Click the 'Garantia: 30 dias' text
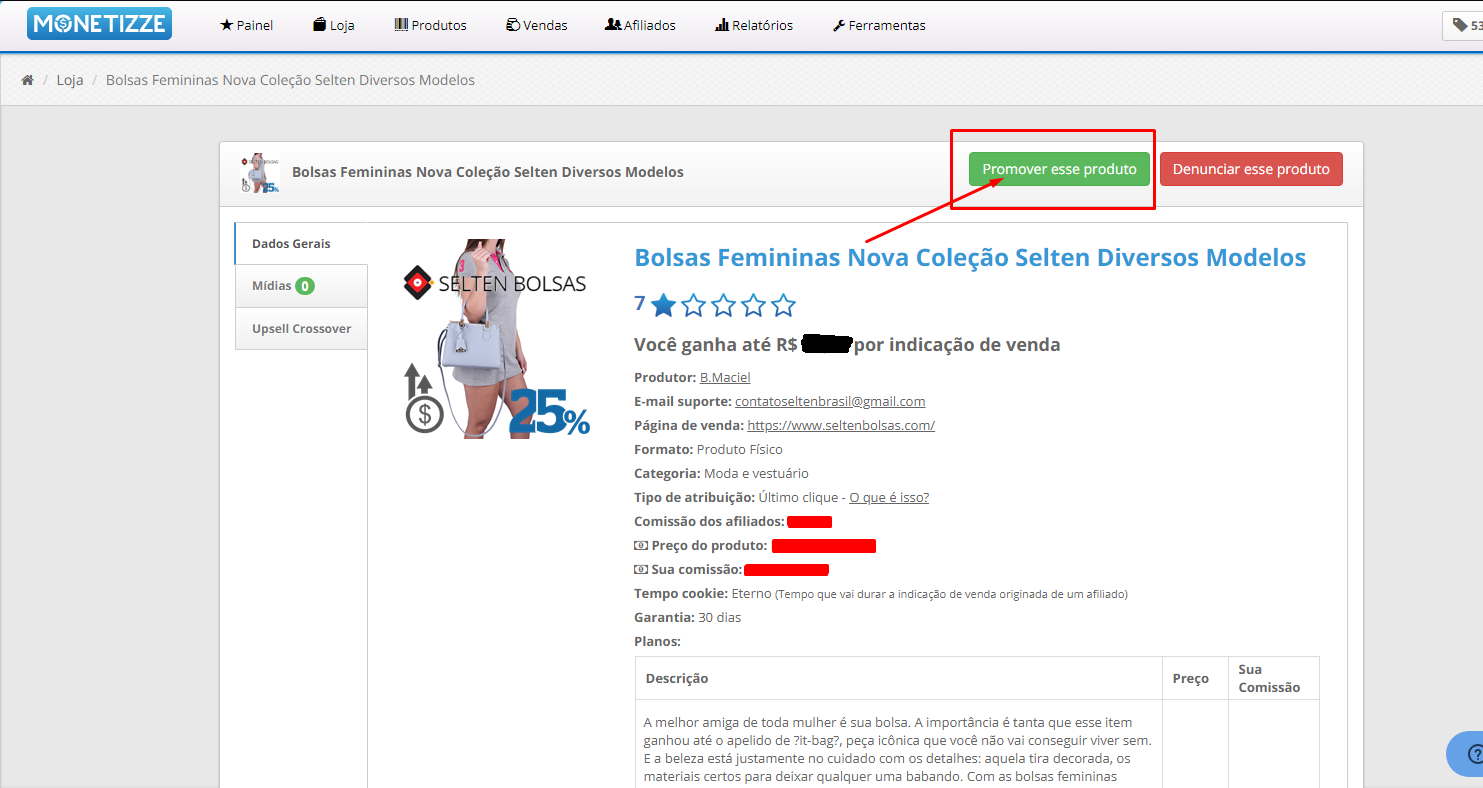 click(x=688, y=617)
